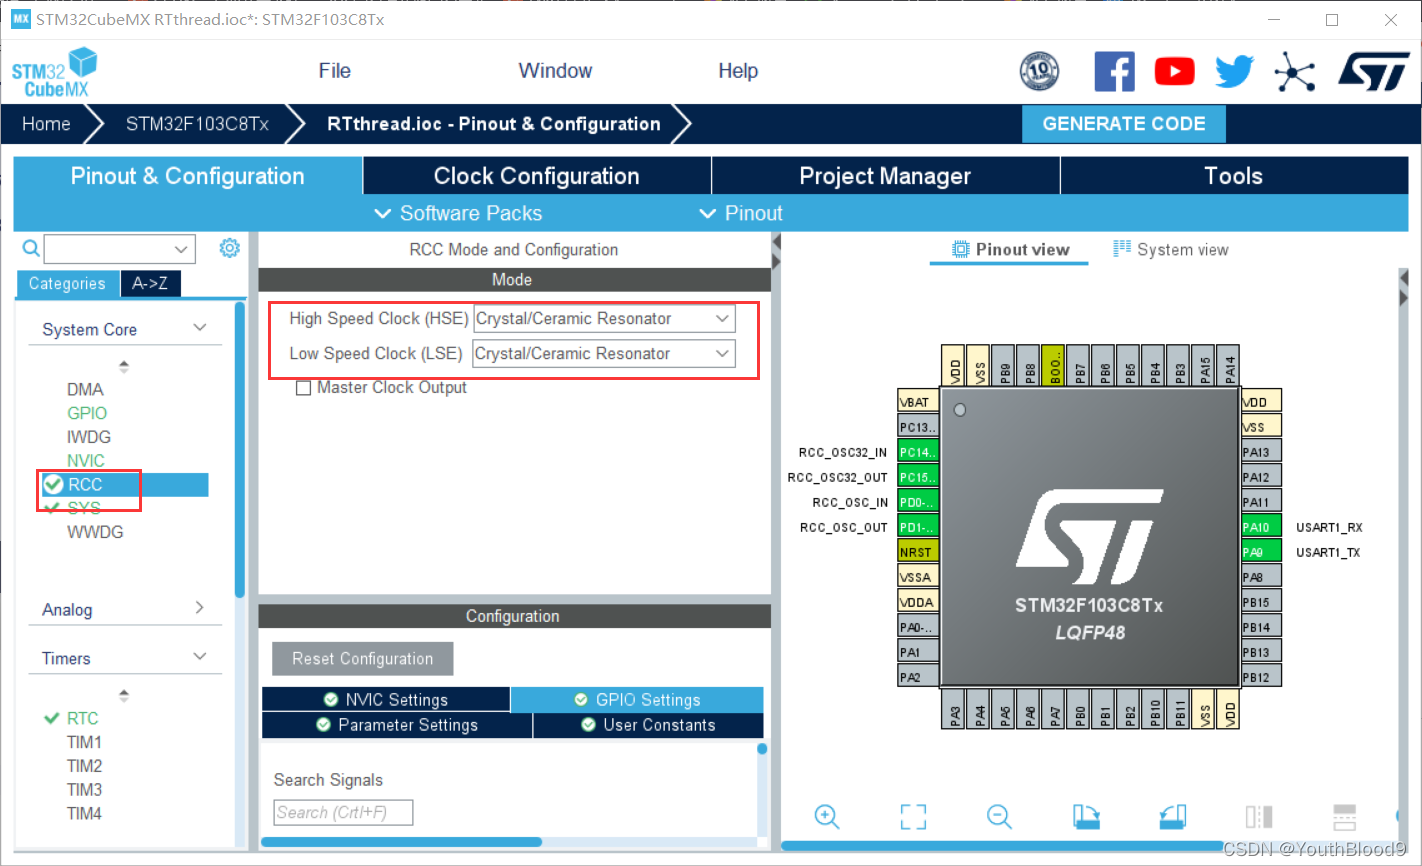Click the GENERATE CODE button
Screen dimensions: 1422x866
coord(1124,124)
